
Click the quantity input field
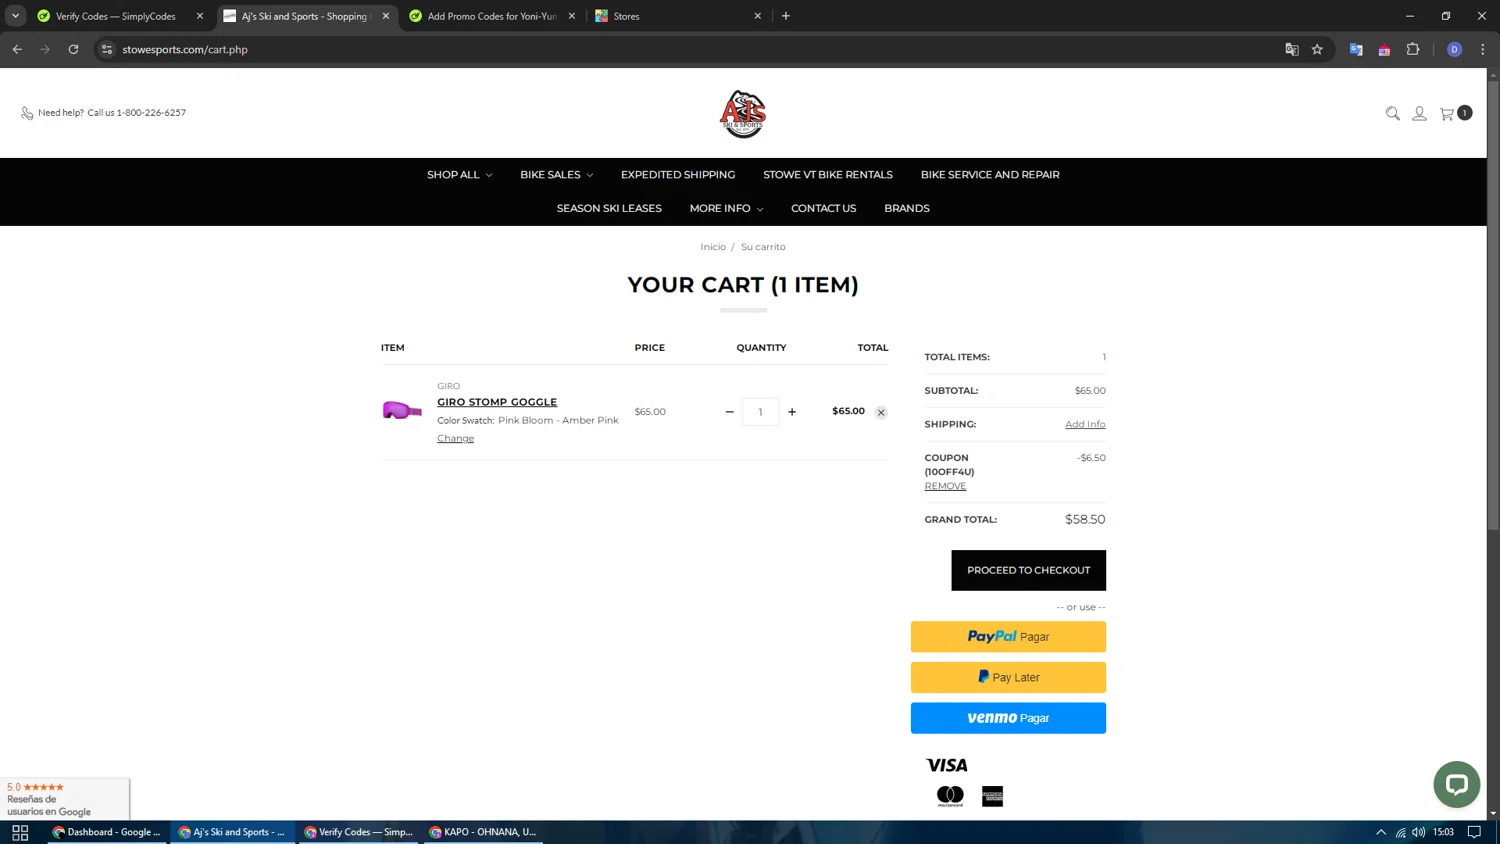coord(760,412)
